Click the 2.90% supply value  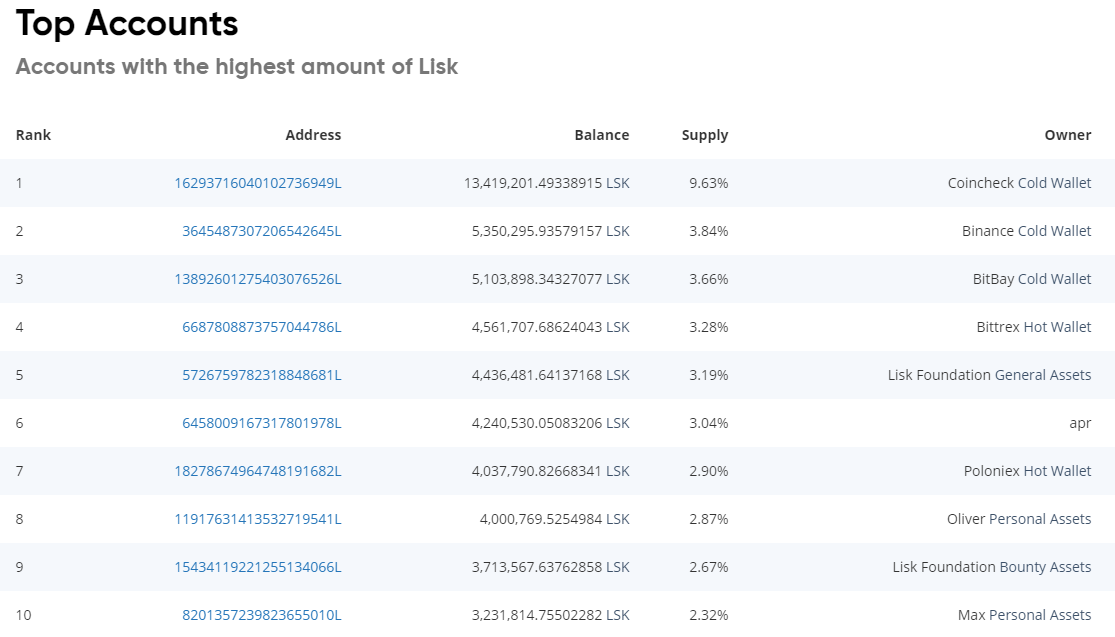point(708,471)
